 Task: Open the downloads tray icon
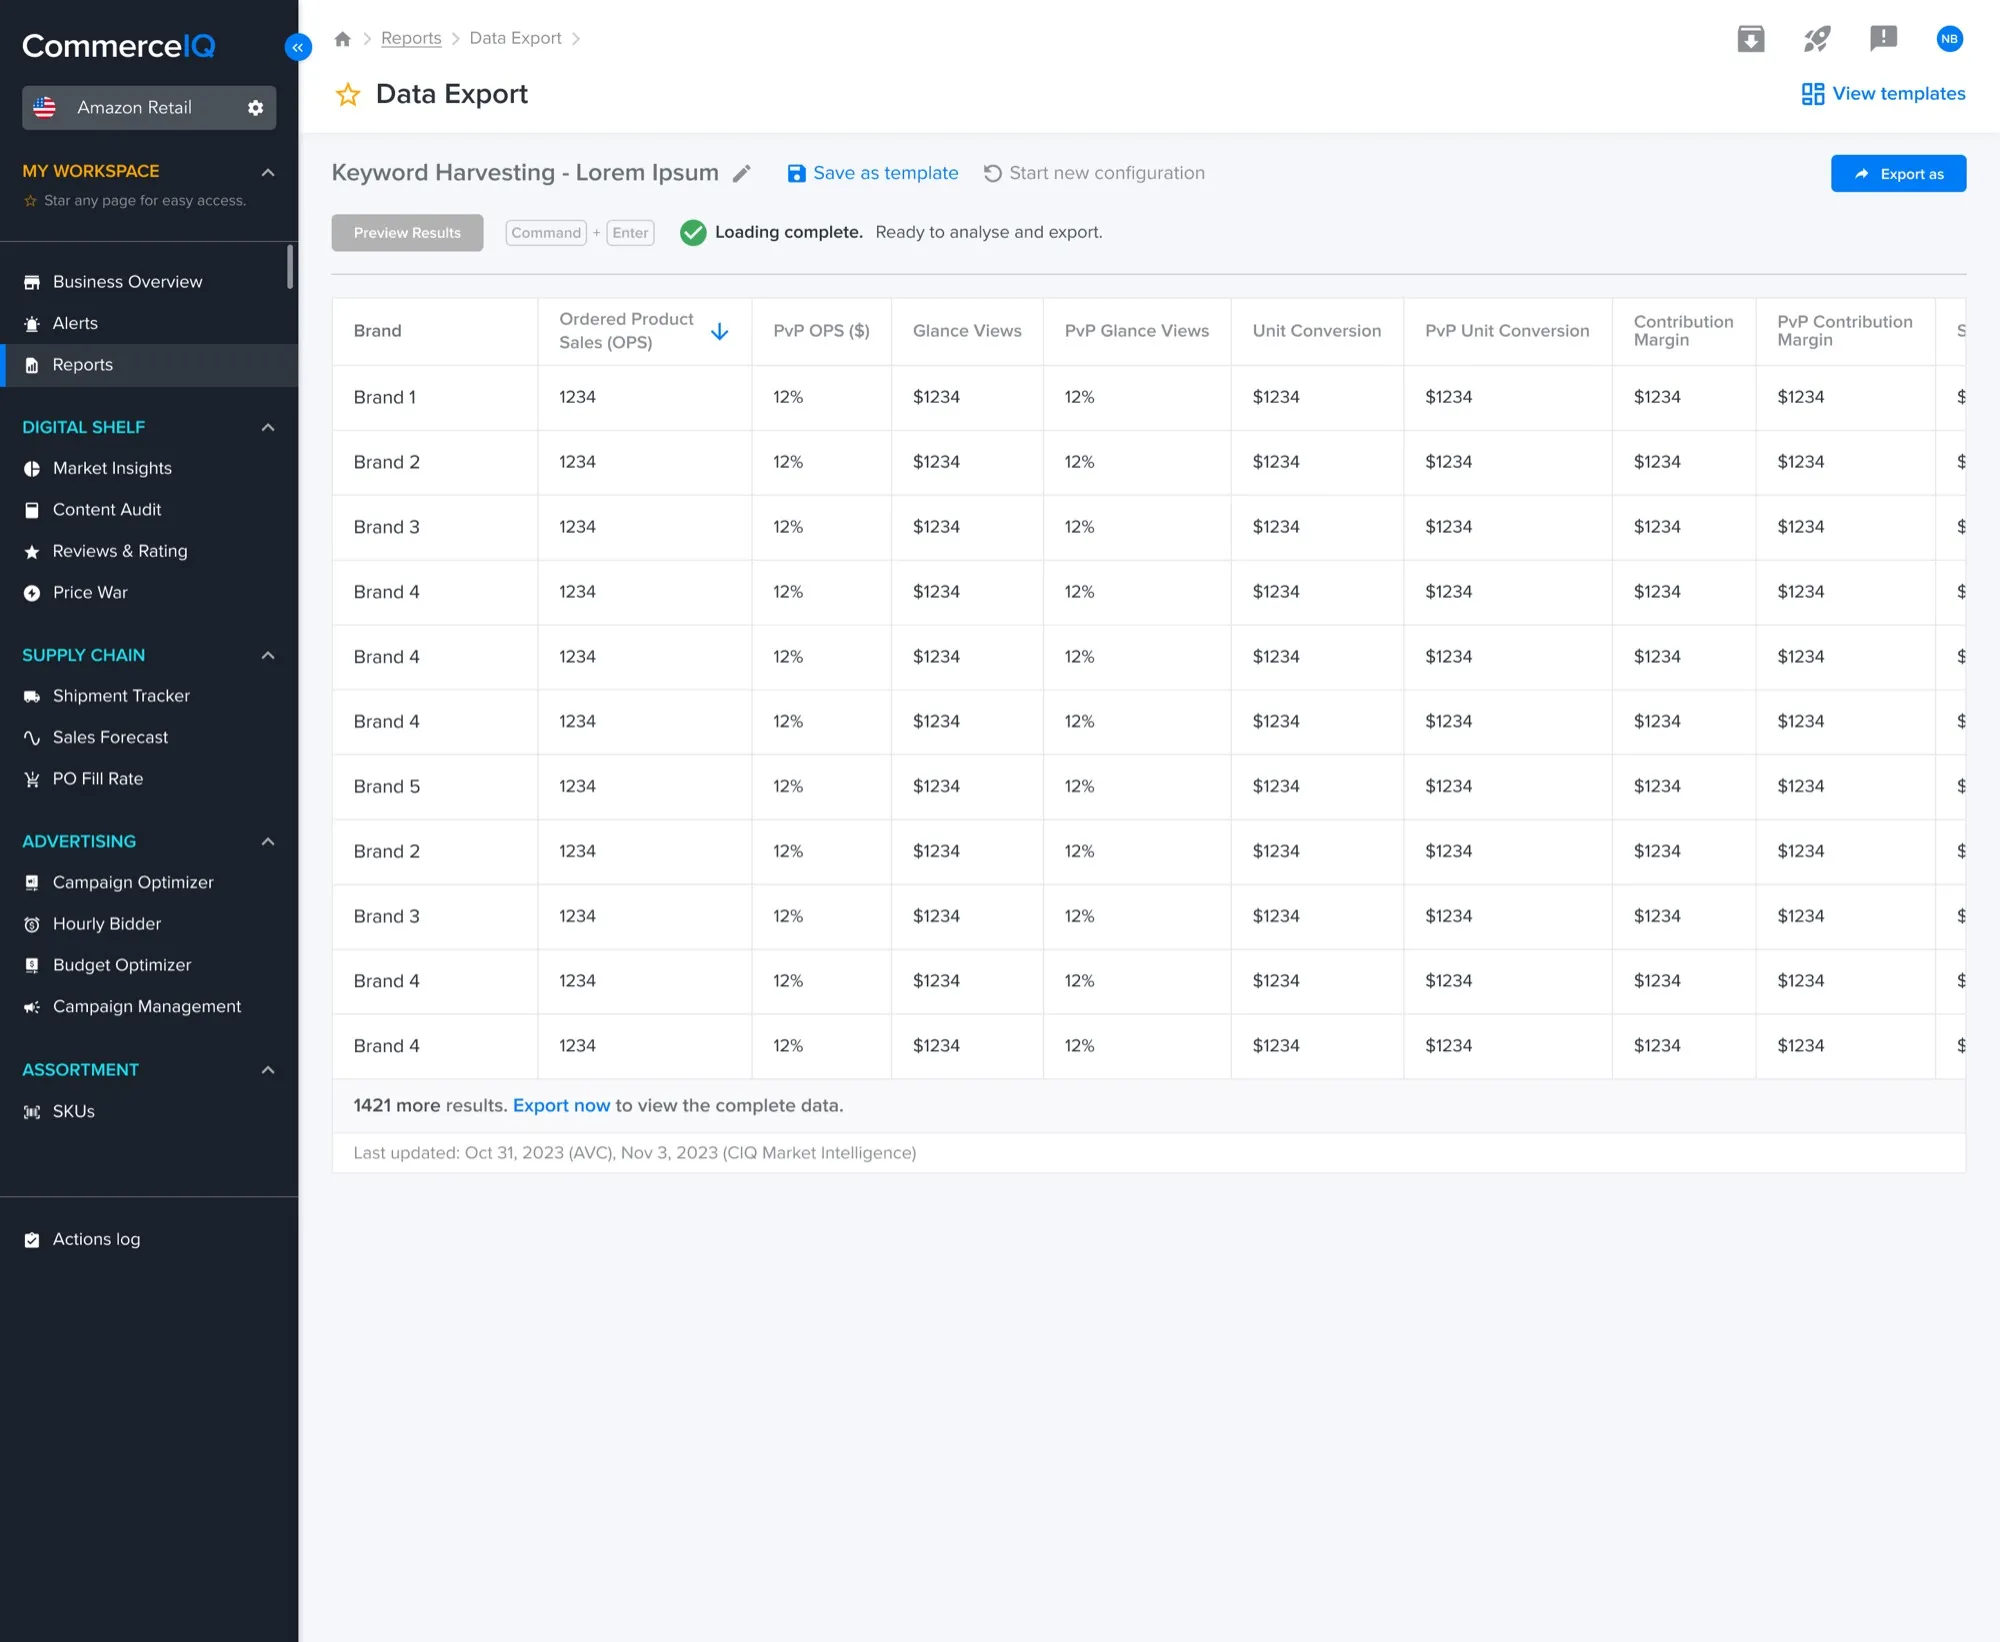[x=1751, y=39]
